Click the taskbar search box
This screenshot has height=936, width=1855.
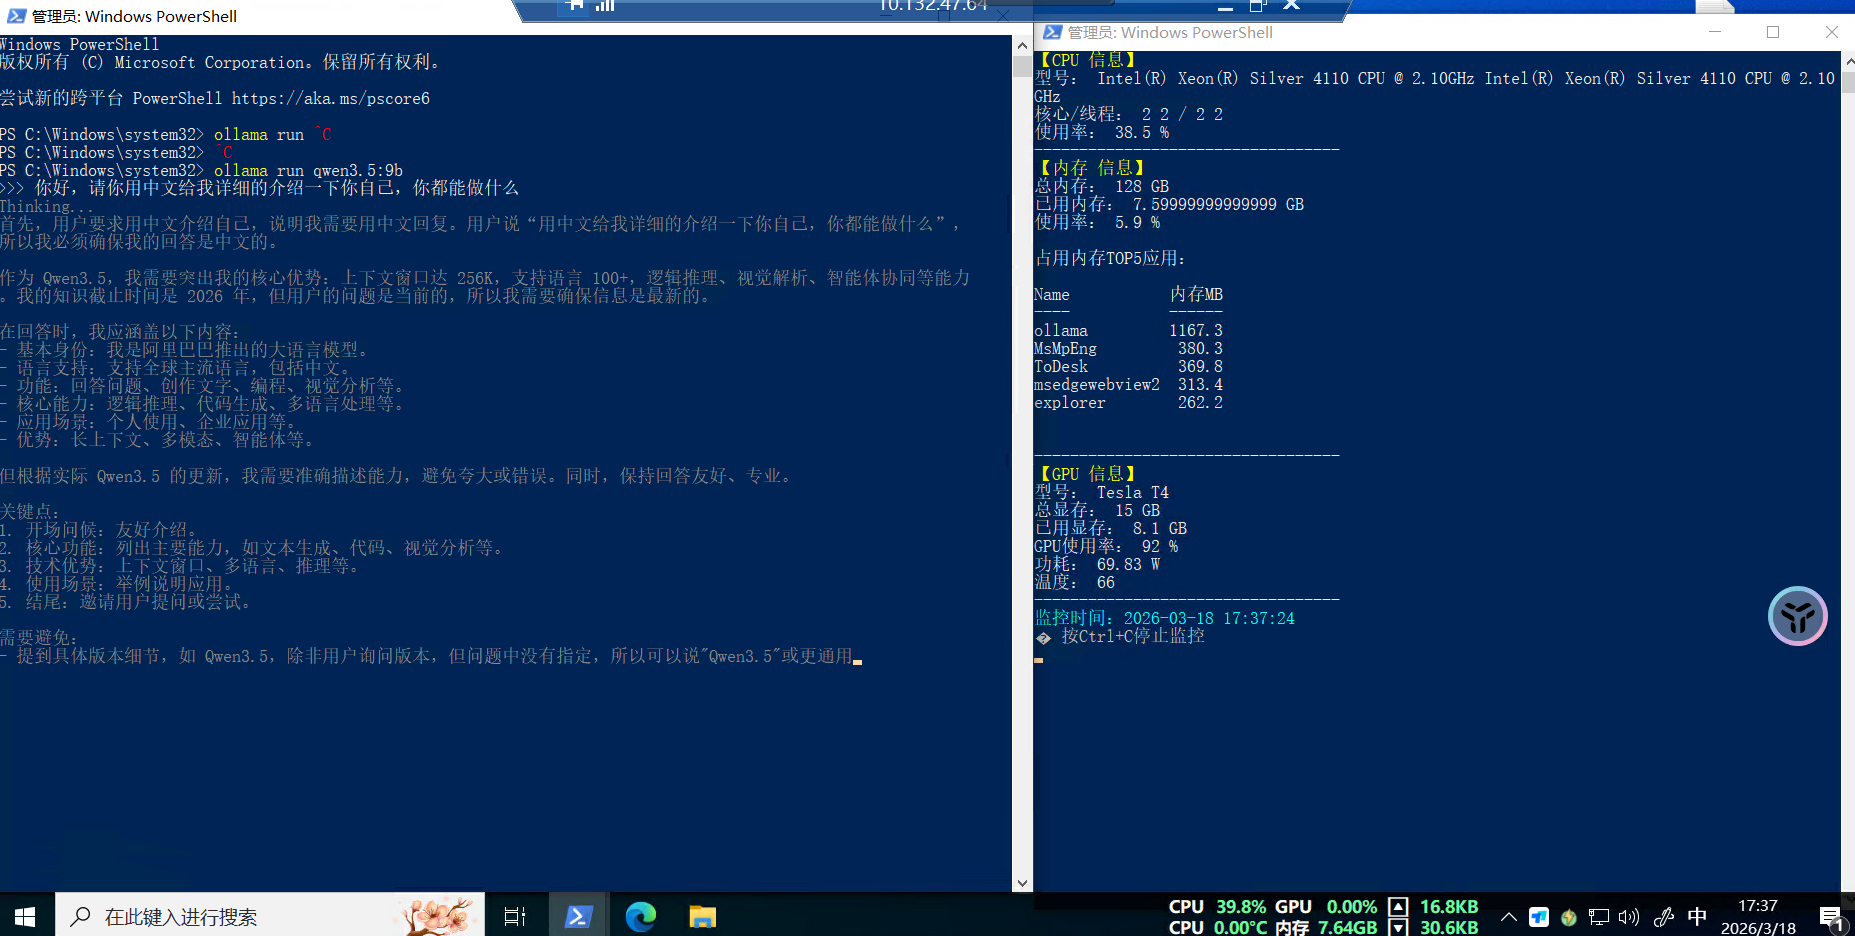(x=270, y=916)
